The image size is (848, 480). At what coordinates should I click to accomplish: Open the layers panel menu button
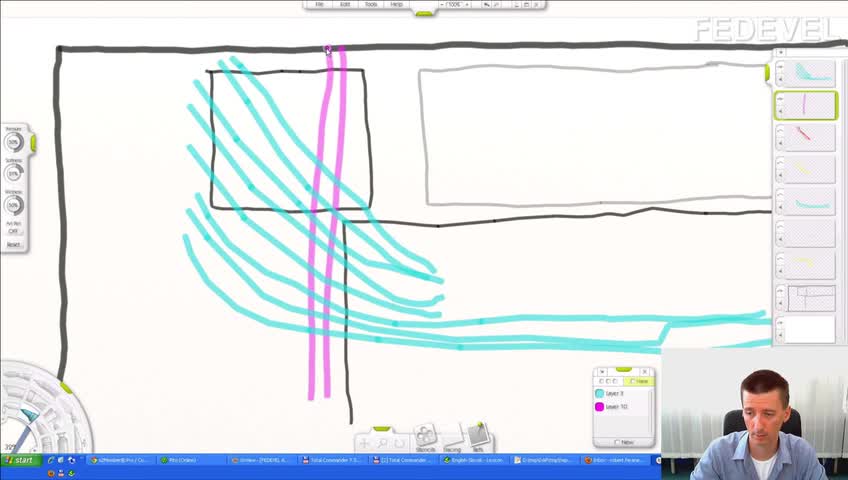(x=780, y=52)
